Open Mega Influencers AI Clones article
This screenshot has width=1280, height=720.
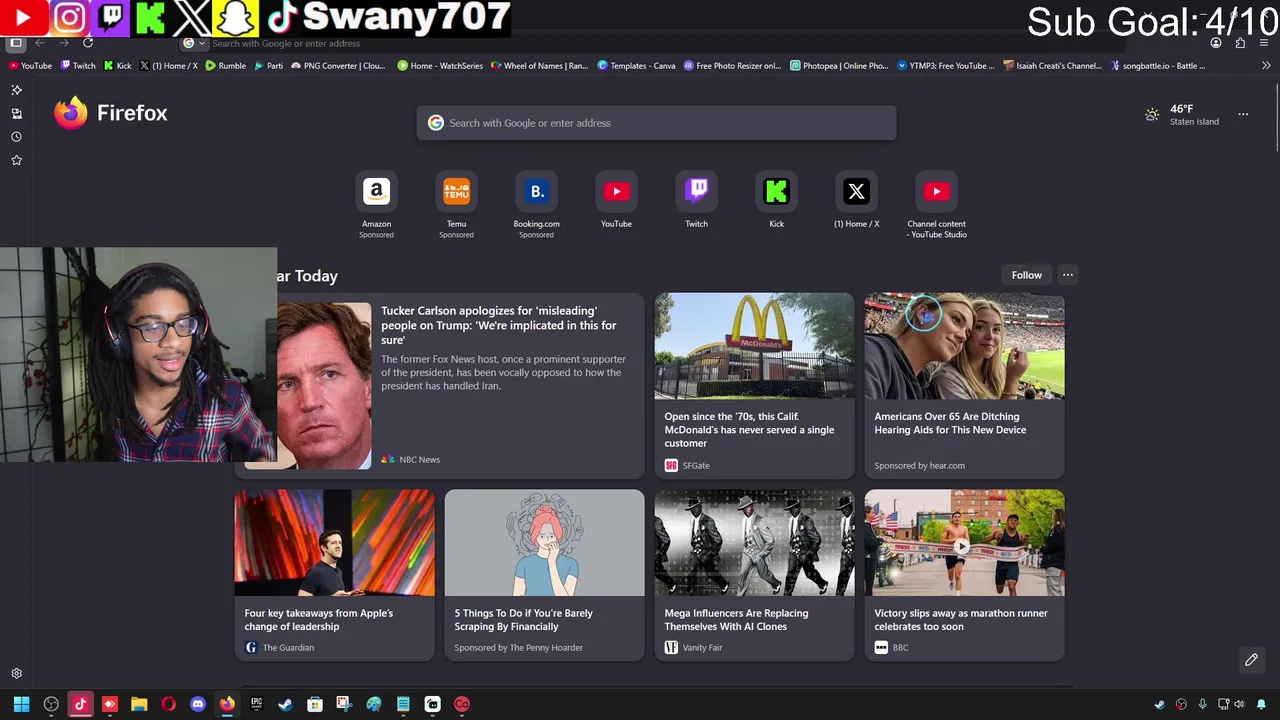click(x=736, y=620)
